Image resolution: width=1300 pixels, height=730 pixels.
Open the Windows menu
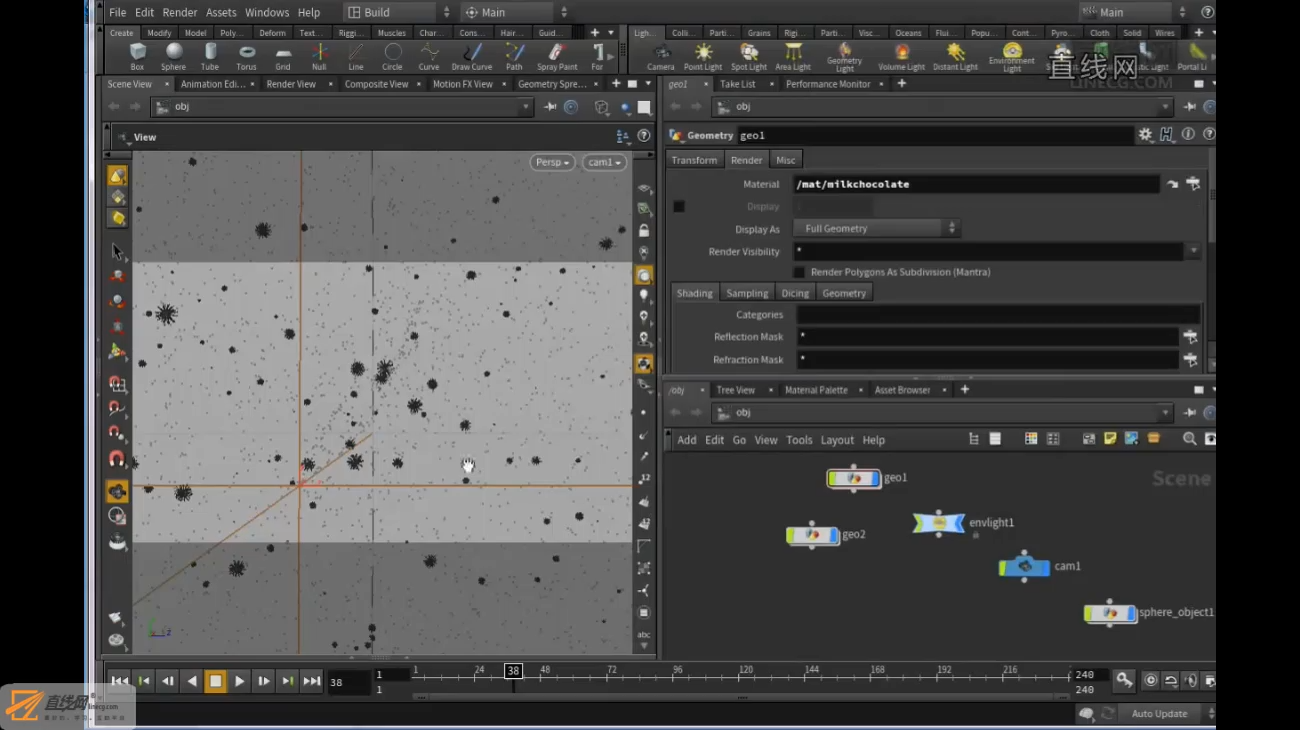[x=267, y=12]
